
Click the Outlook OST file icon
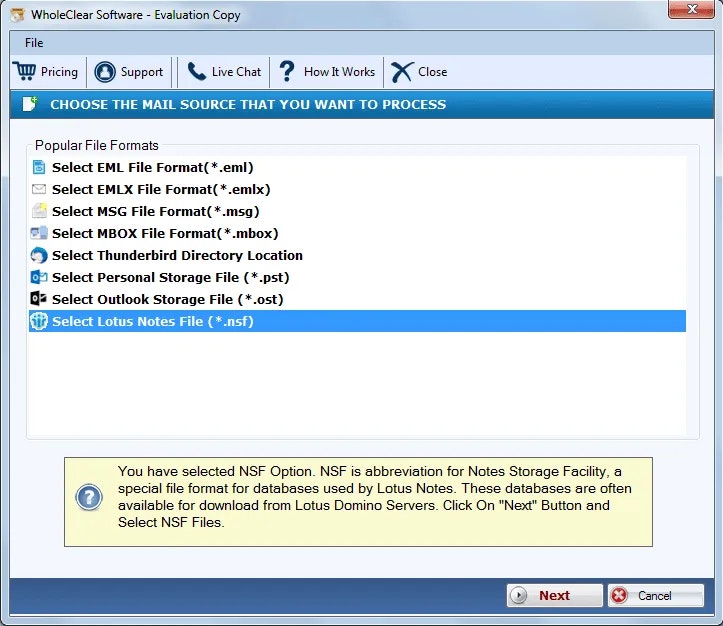tap(39, 299)
